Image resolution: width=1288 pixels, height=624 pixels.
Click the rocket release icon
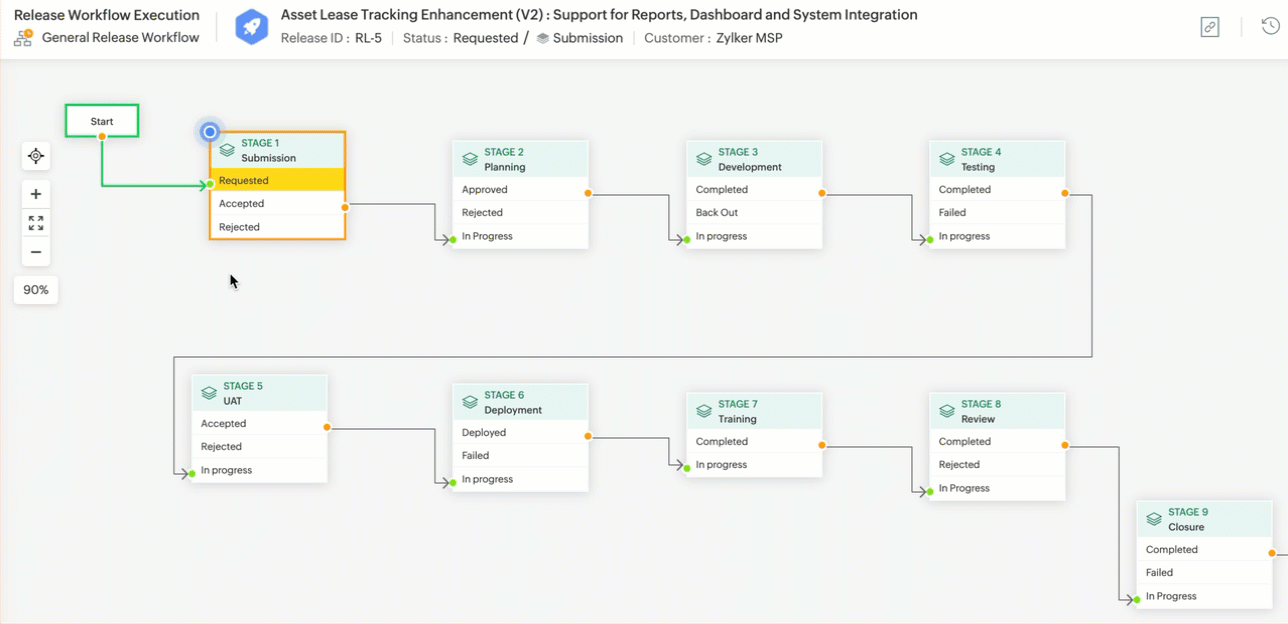[251, 27]
